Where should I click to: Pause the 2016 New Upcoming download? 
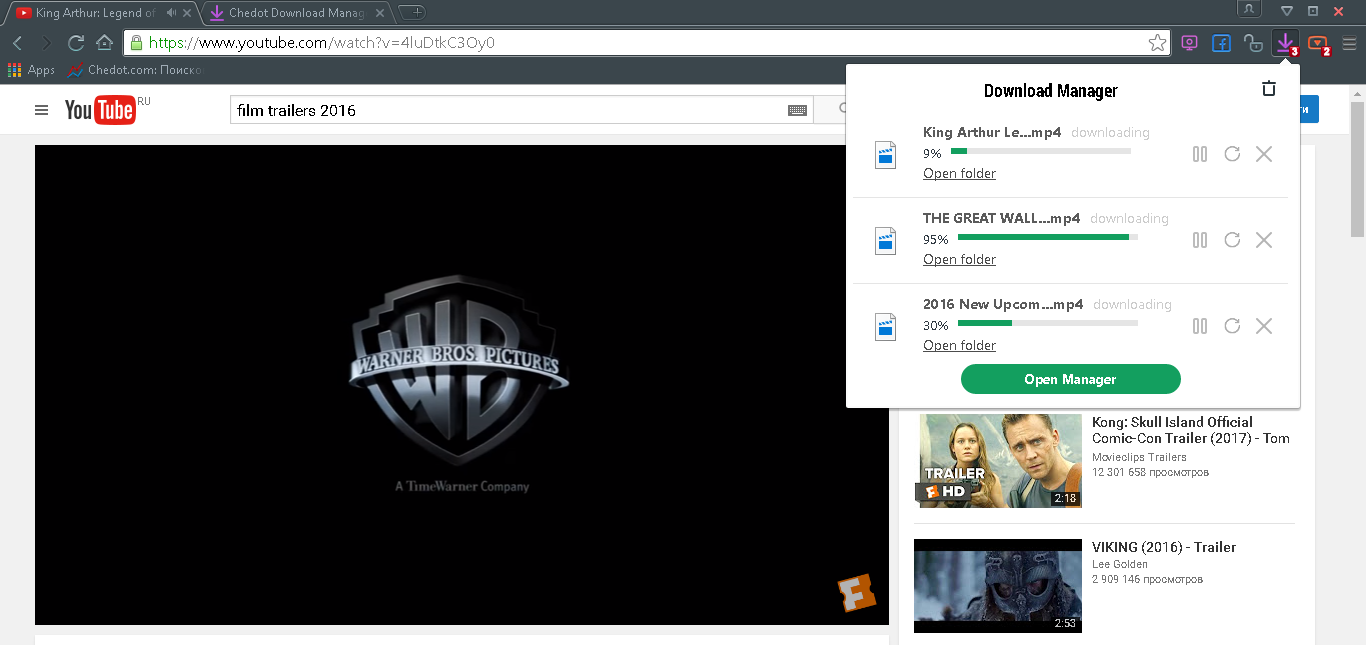click(x=1200, y=326)
